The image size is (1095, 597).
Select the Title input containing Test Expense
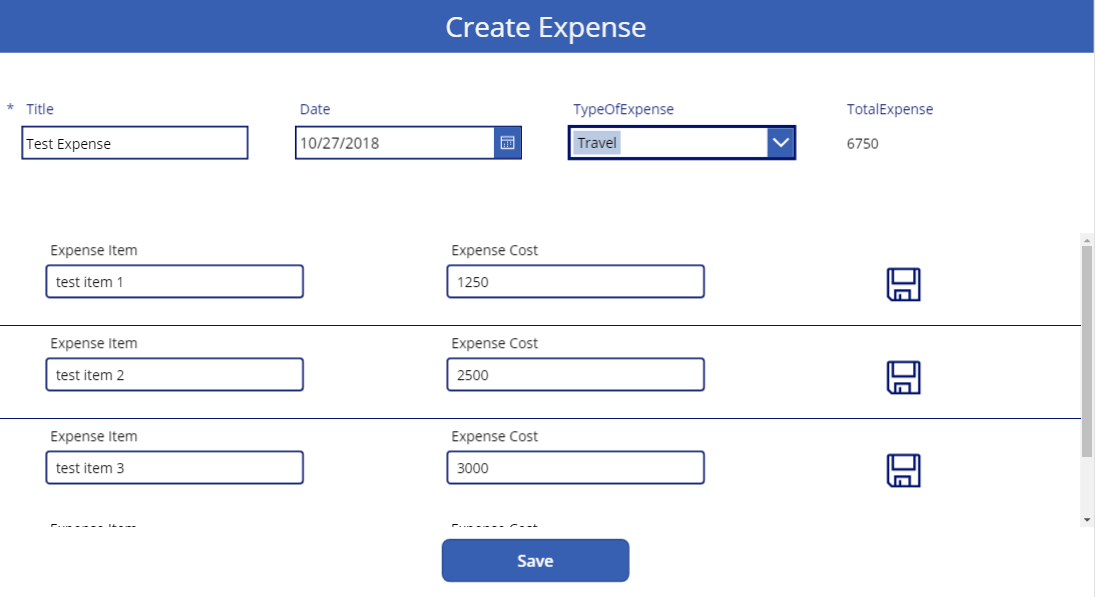(x=135, y=144)
